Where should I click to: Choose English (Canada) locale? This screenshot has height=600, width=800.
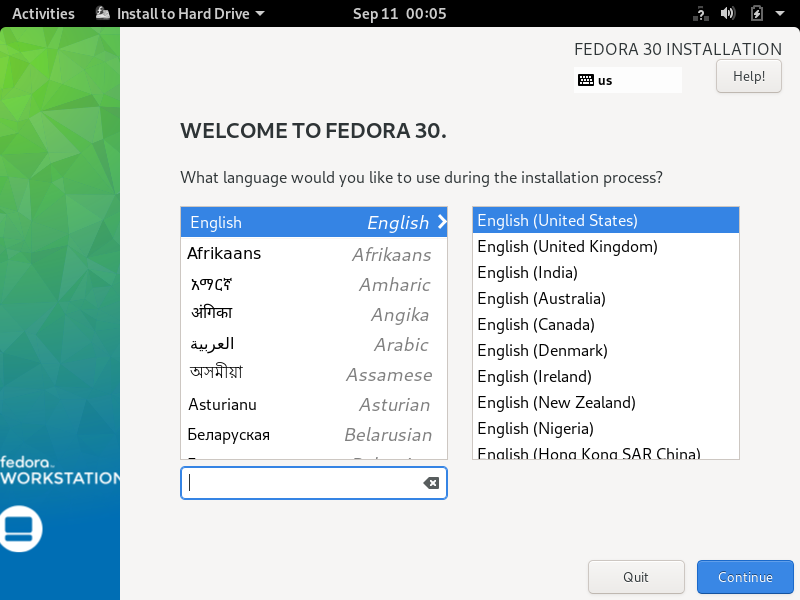click(x=606, y=324)
